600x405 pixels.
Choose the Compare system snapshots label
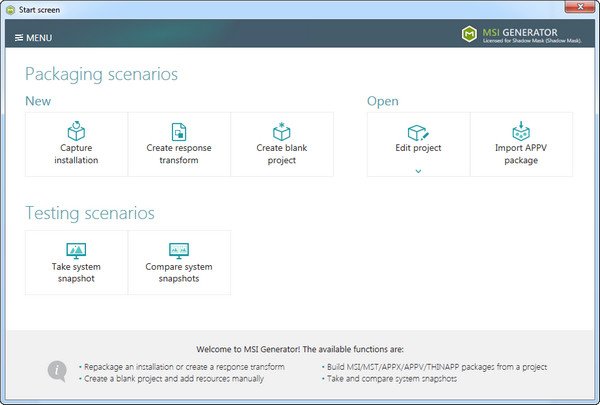(x=179, y=273)
